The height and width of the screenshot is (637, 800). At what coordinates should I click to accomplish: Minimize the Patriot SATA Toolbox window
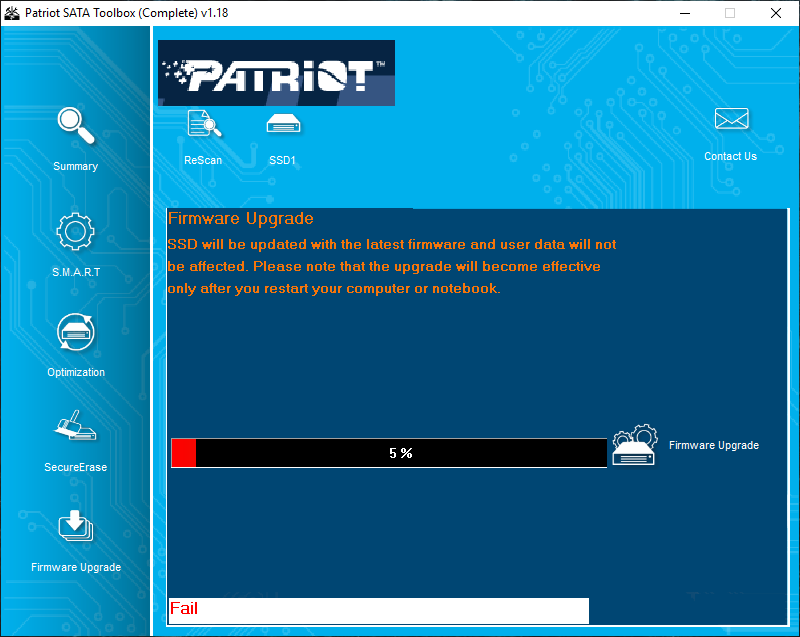point(685,13)
